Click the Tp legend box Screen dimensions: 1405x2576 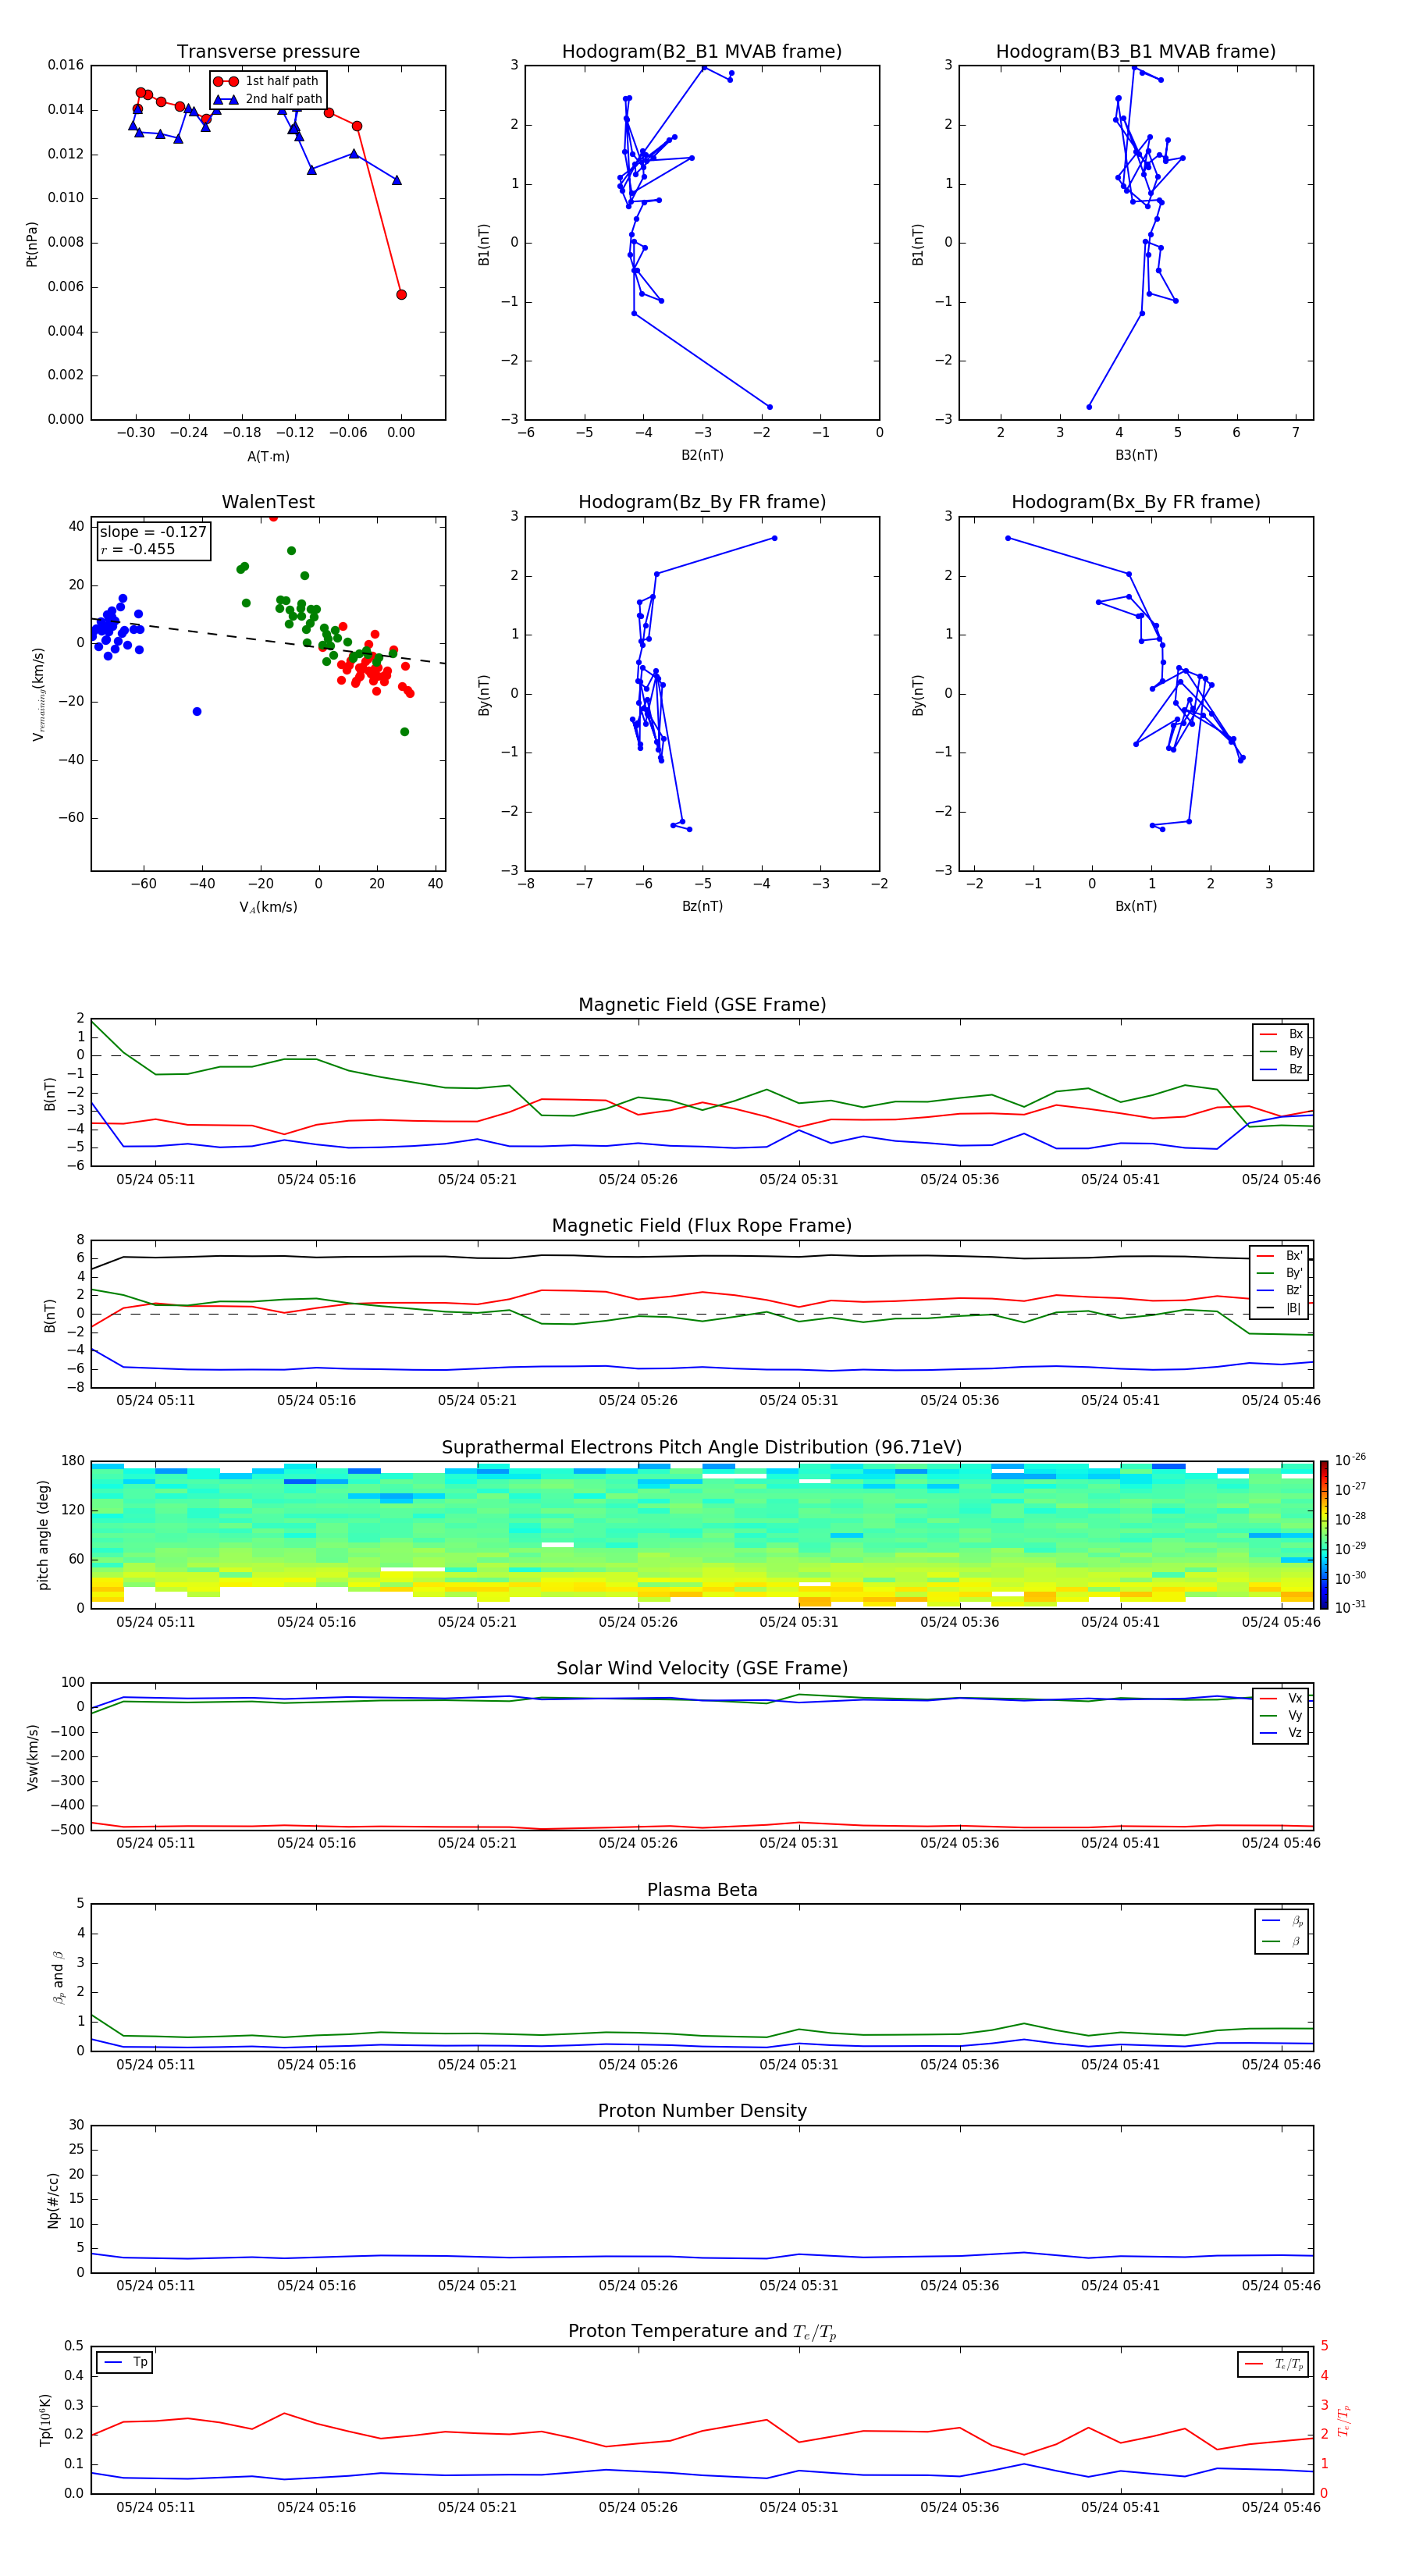[x=125, y=2362]
